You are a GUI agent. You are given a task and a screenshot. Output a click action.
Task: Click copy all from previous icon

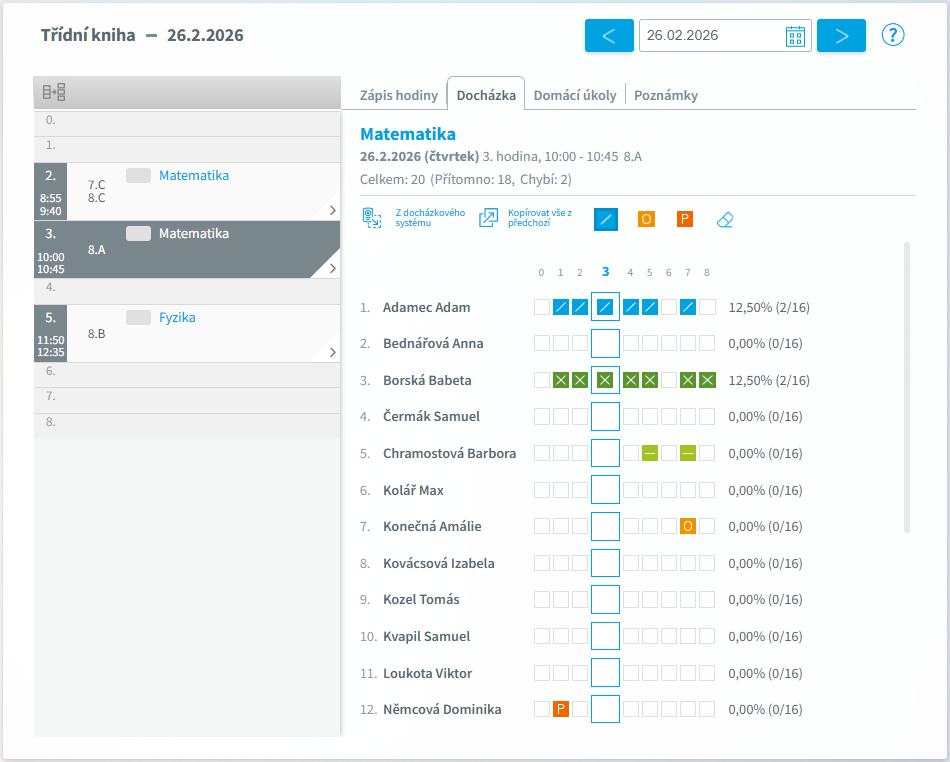point(488,218)
